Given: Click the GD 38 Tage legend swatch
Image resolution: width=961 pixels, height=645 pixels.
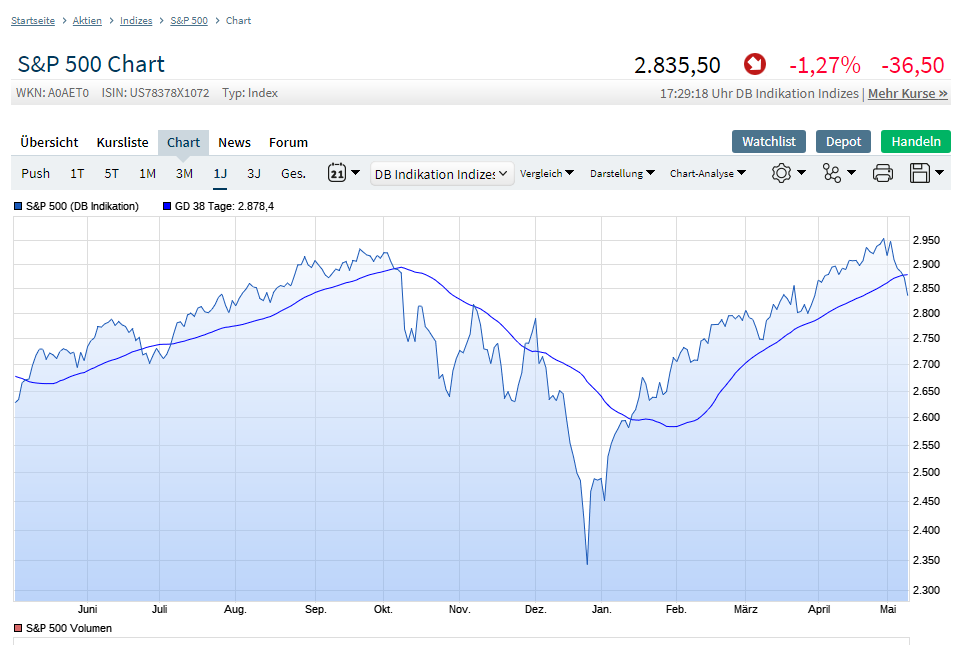Looking at the screenshot, I should [167, 206].
